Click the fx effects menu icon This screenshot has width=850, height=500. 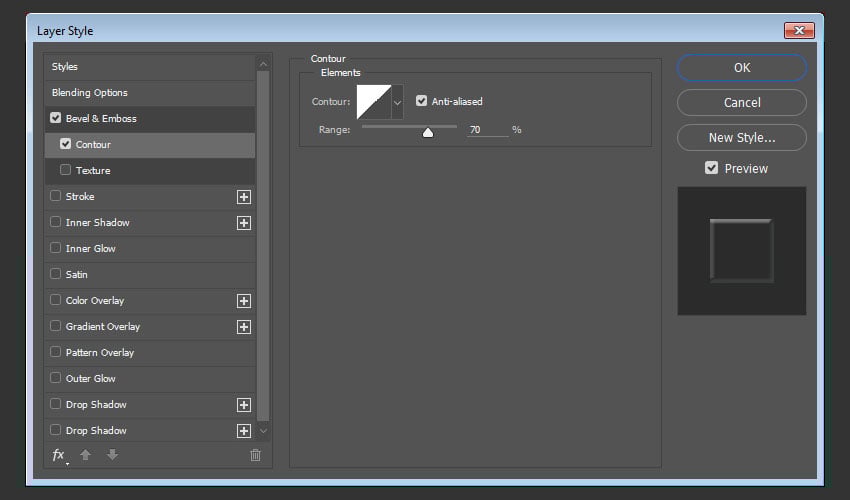[58, 455]
